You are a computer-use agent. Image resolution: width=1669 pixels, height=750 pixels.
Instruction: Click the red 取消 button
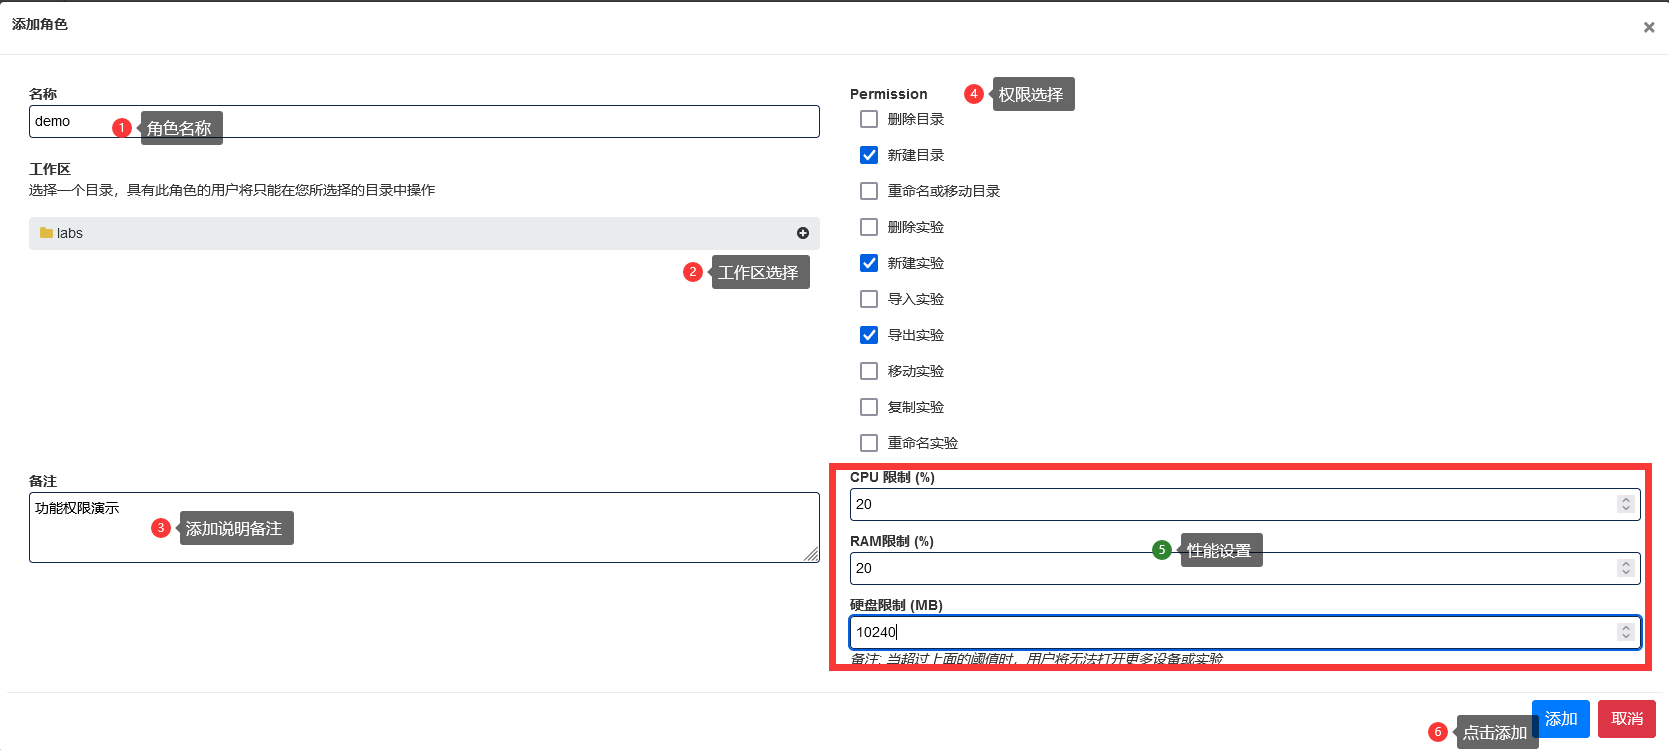coord(1626,719)
